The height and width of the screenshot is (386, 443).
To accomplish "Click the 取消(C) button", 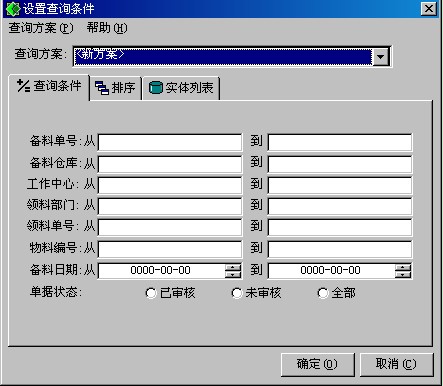I will pos(396,364).
